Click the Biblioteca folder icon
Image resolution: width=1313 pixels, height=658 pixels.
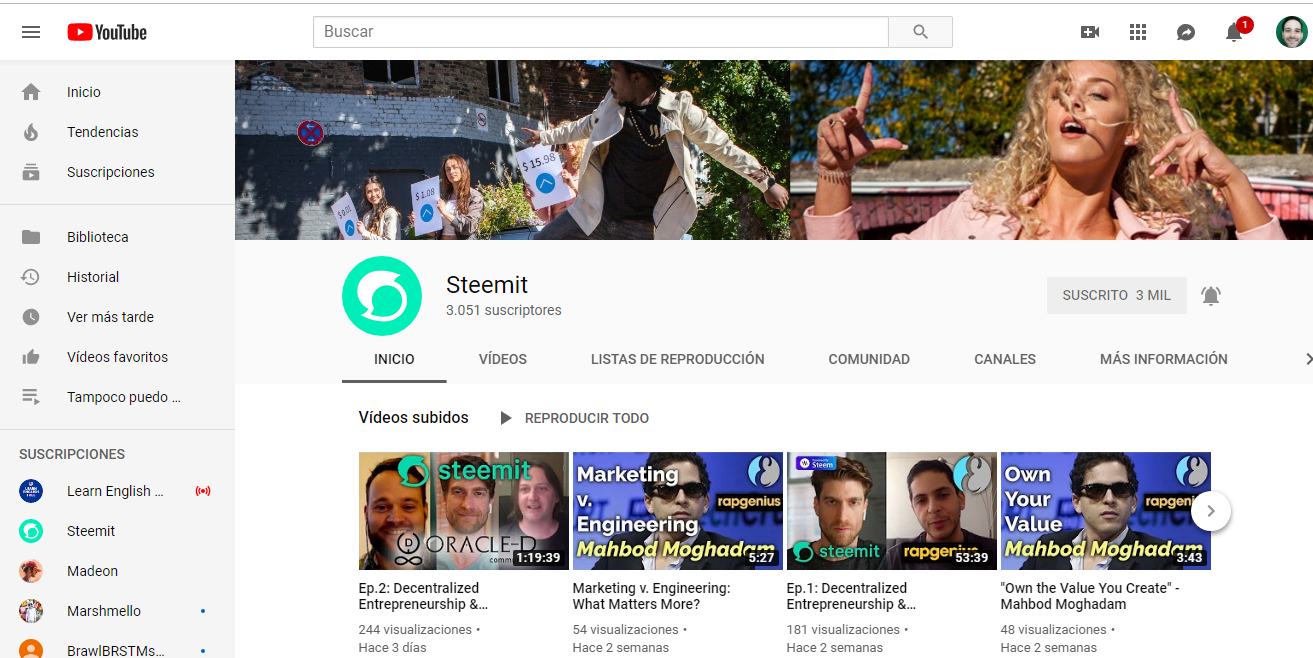tap(31, 237)
